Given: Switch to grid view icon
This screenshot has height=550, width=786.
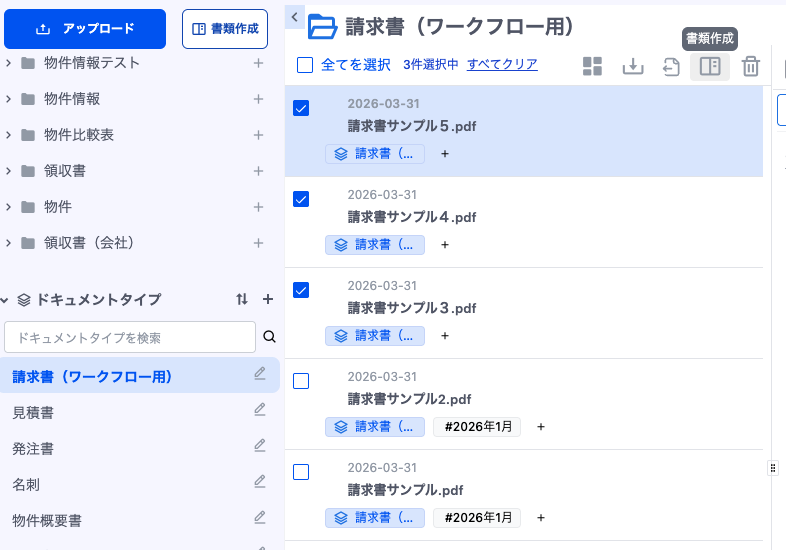Looking at the screenshot, I should (x=592, y=66).
